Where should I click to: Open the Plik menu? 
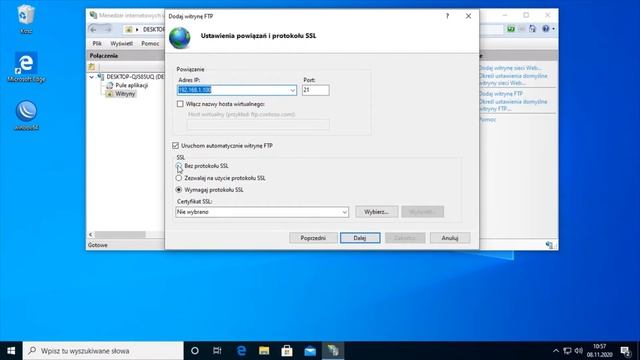coord(97,43)
